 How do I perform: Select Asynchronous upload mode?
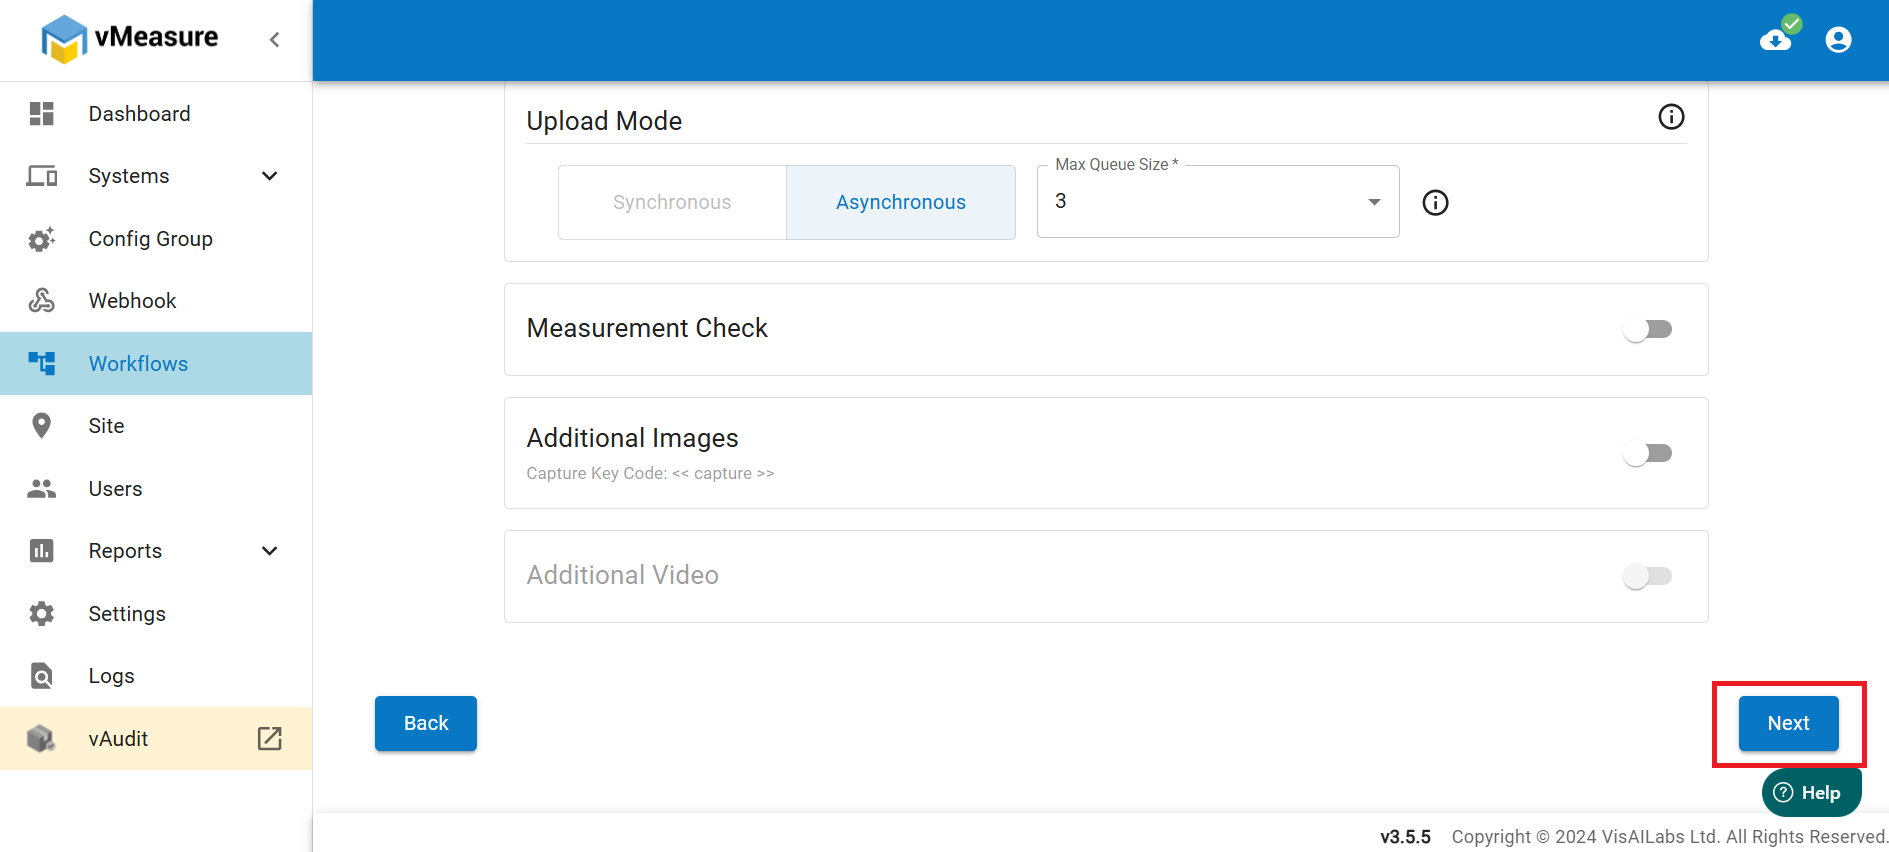[x=901, y=202]
